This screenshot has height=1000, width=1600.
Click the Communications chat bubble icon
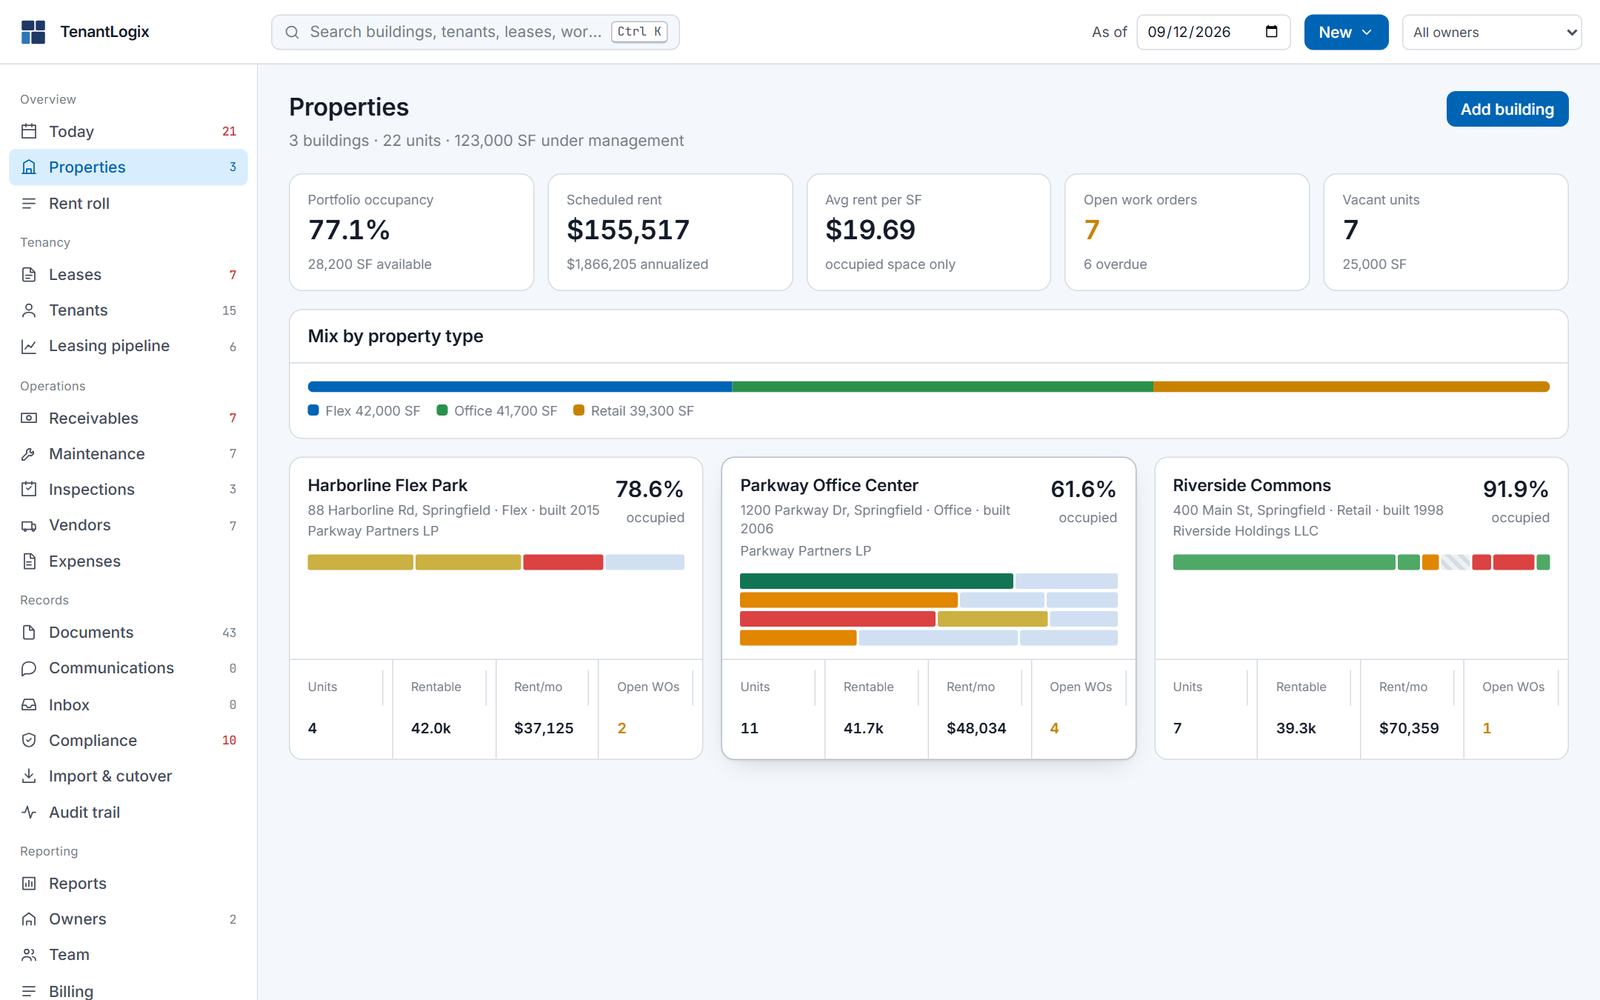(x=29, y=668)
